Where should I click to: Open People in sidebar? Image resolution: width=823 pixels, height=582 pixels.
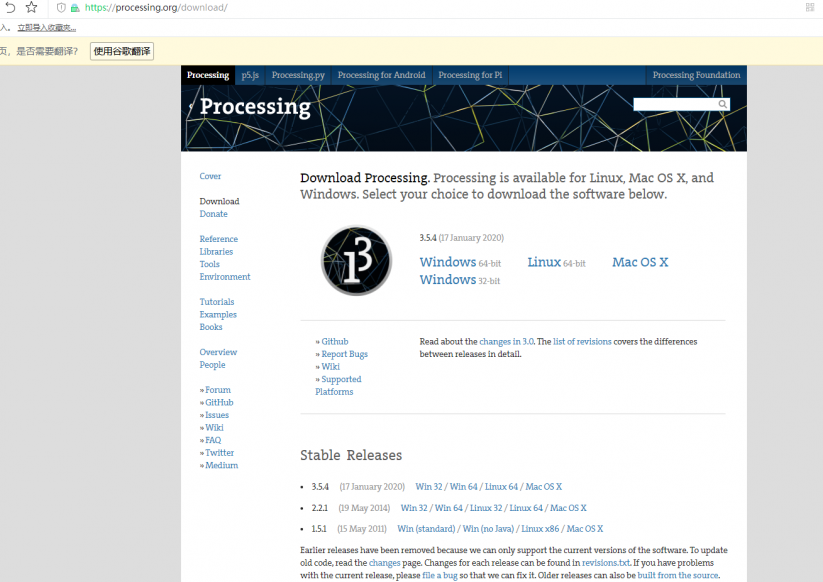point(212,365)
